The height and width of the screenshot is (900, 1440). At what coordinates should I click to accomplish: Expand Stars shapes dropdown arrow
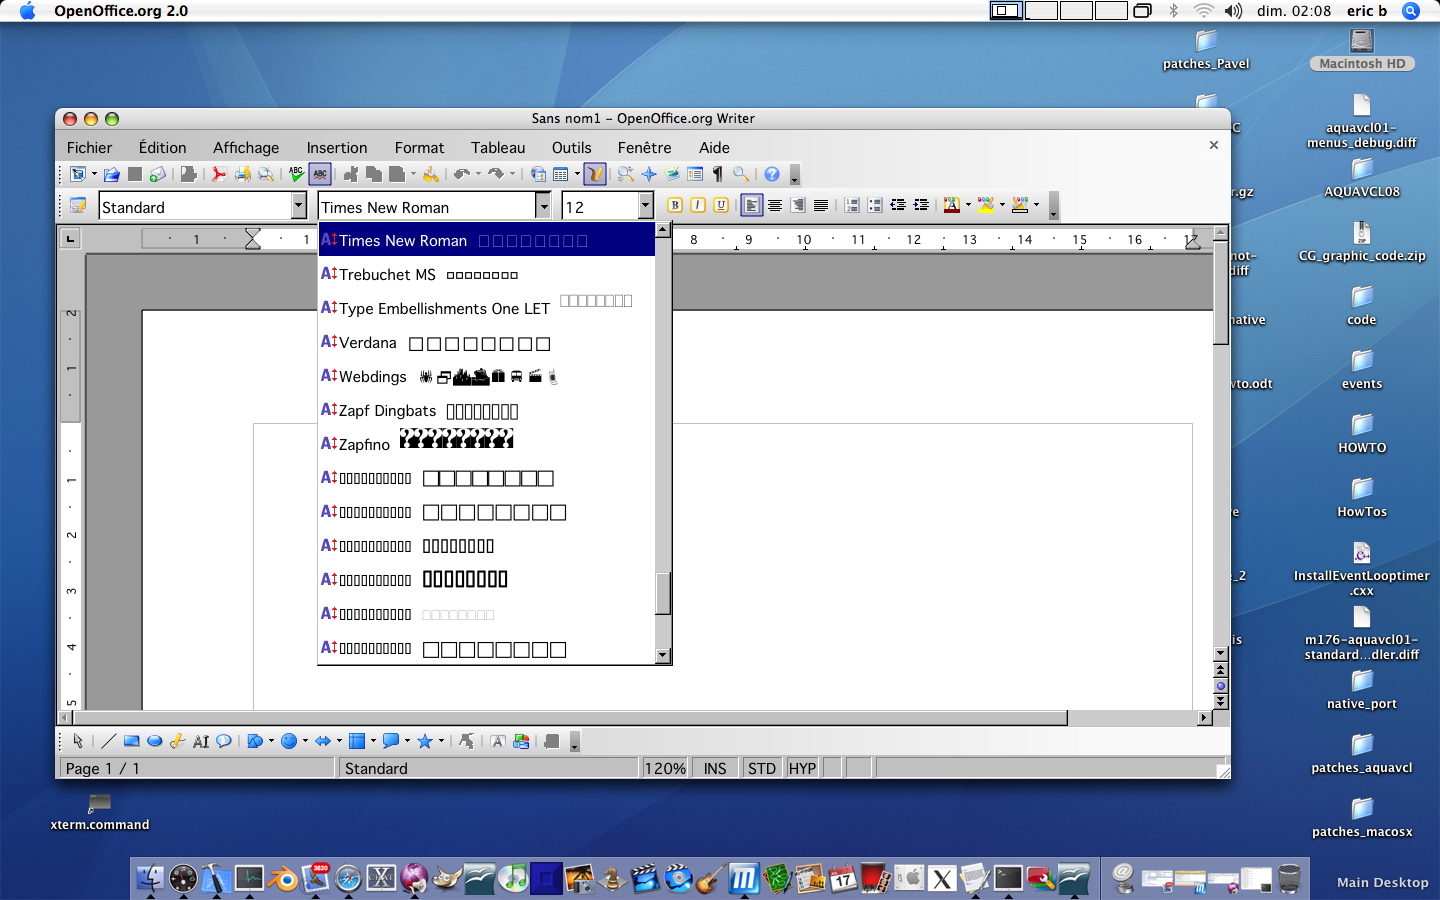coord(441,741)
